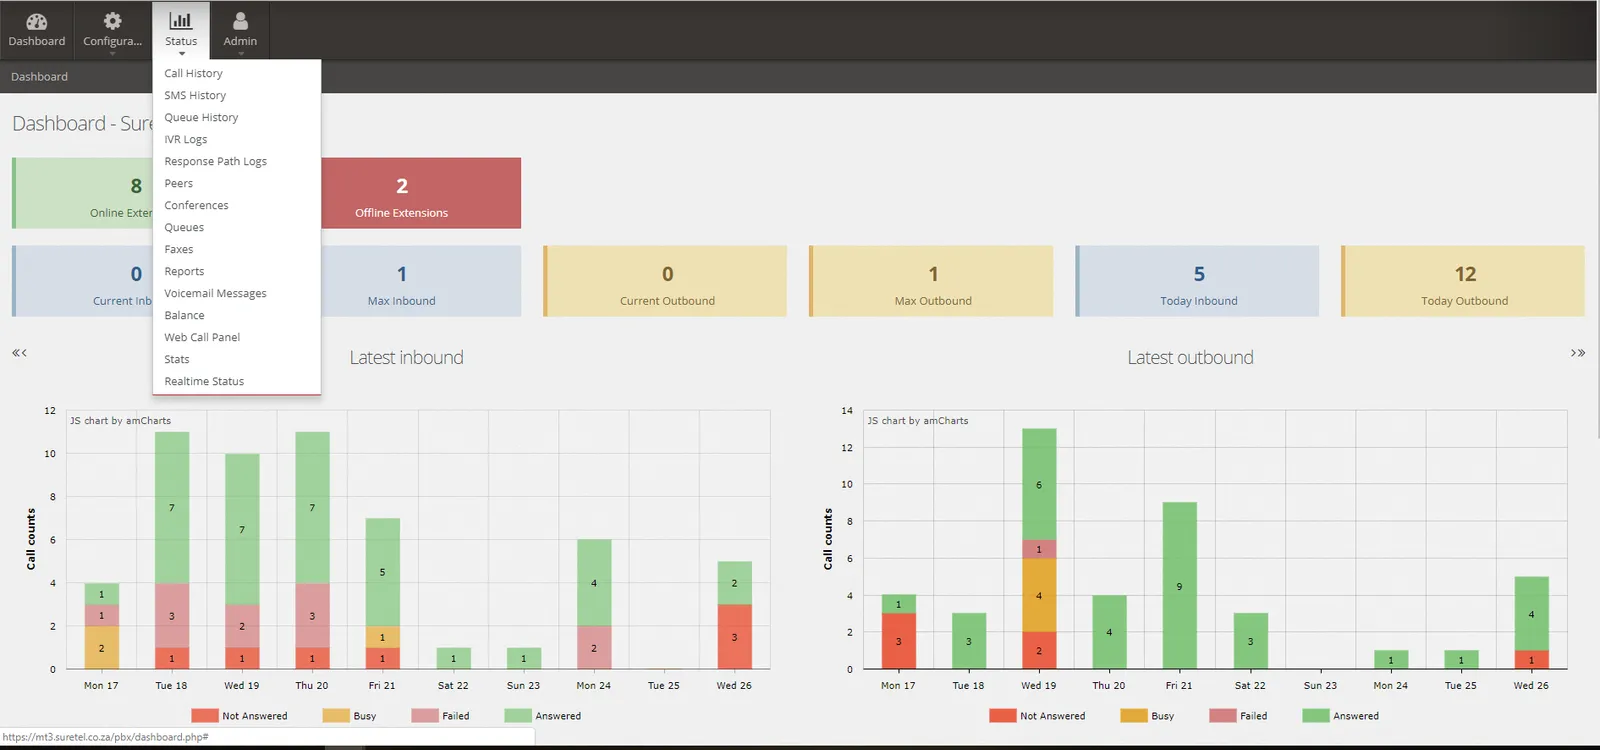The height and width of the screenshot is (750, 1600).
Task: Open the Admin user menu
Action: (240, 30)
